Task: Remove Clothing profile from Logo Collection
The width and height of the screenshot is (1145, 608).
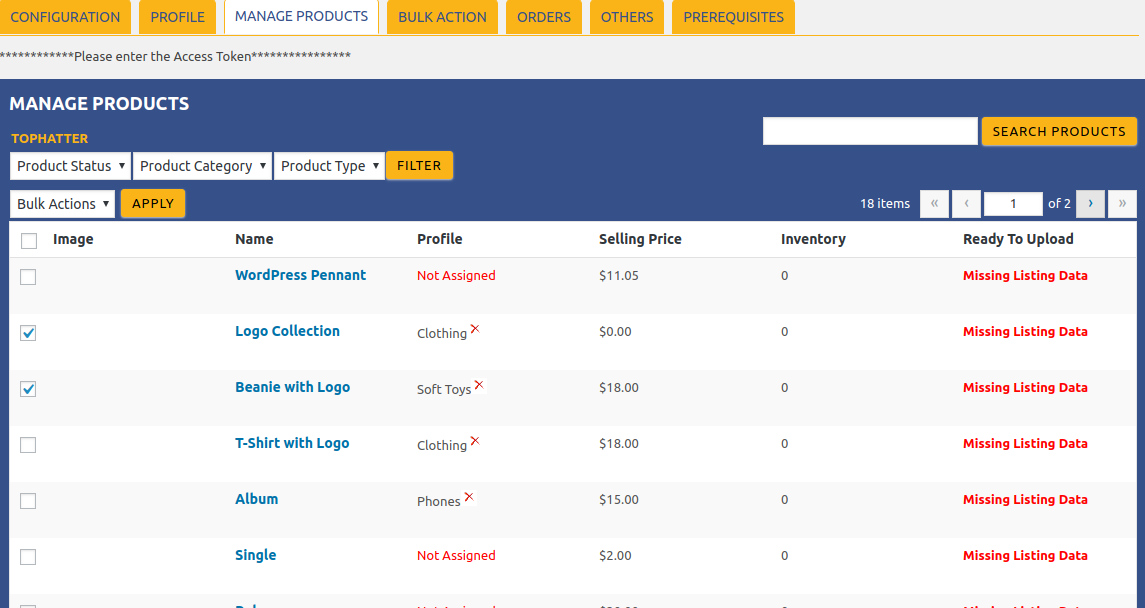Action: click(x=475, y=329)
